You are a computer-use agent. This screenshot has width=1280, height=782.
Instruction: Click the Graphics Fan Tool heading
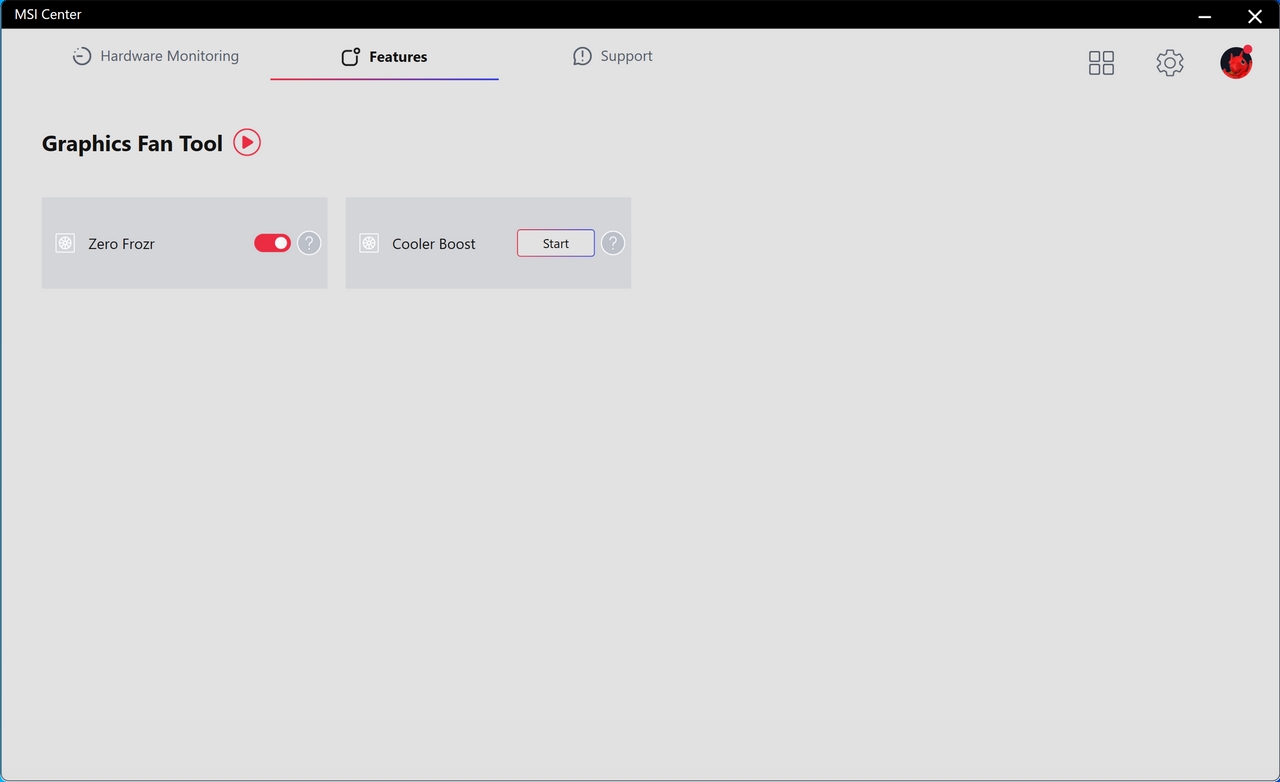[x=132, y=143]
